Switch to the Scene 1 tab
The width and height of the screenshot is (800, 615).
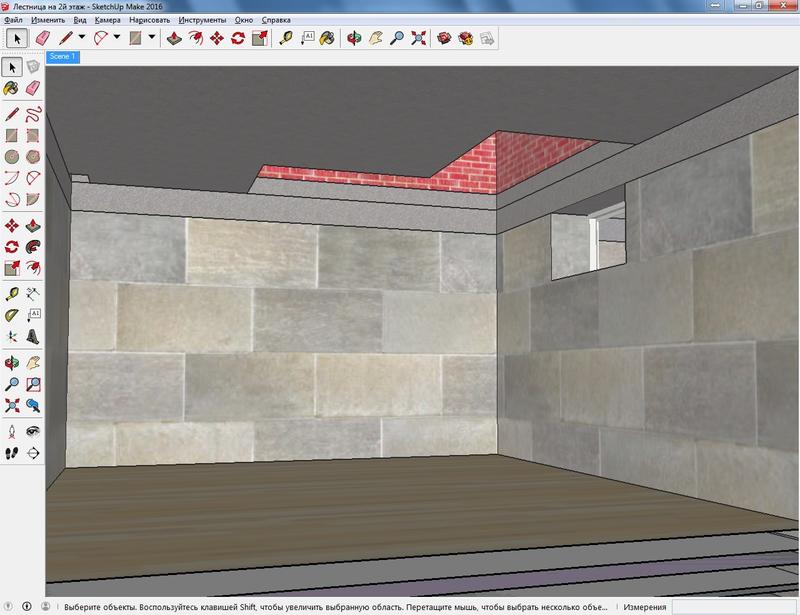[62, 57]
